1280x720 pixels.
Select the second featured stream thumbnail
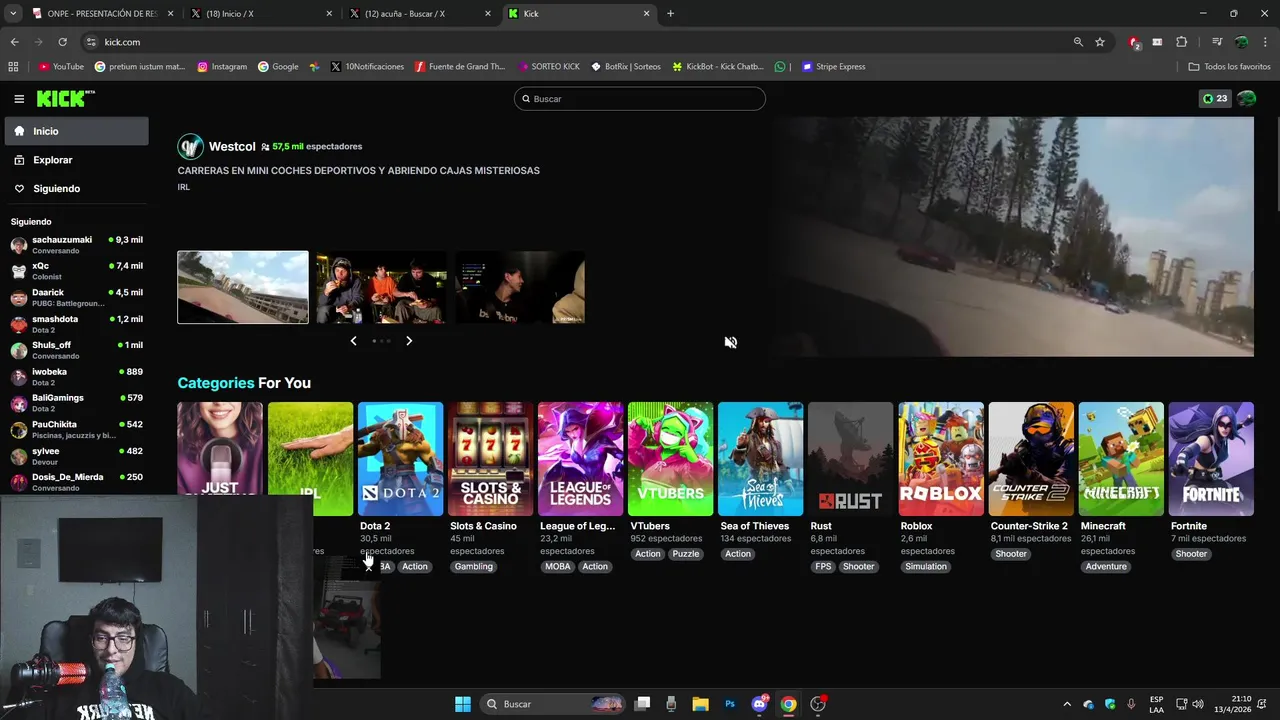click(x=381, y=287)
